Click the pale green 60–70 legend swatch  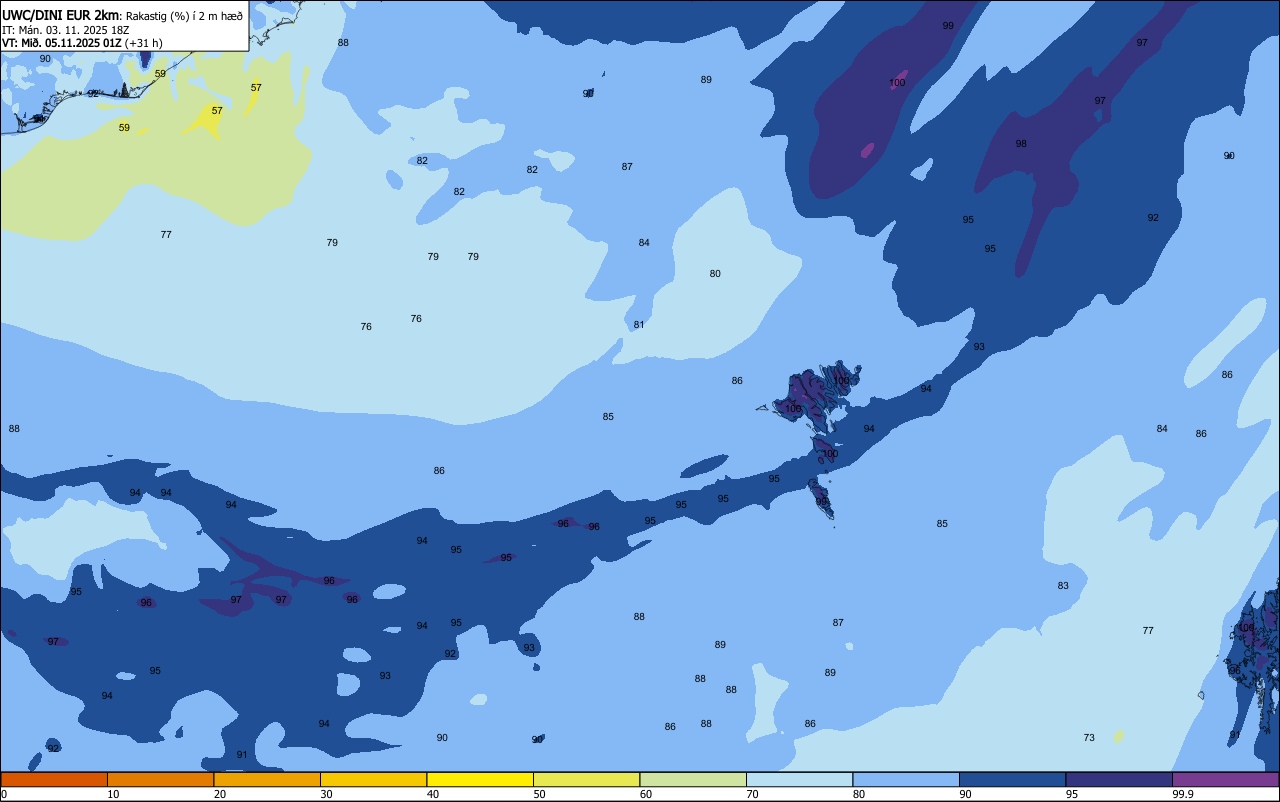[693, 779]
